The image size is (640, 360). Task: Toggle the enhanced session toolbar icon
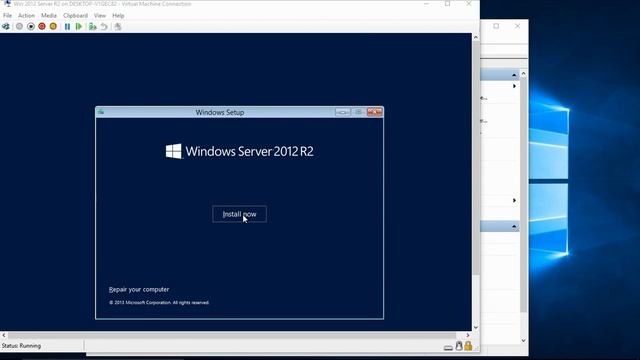[118, 27]
